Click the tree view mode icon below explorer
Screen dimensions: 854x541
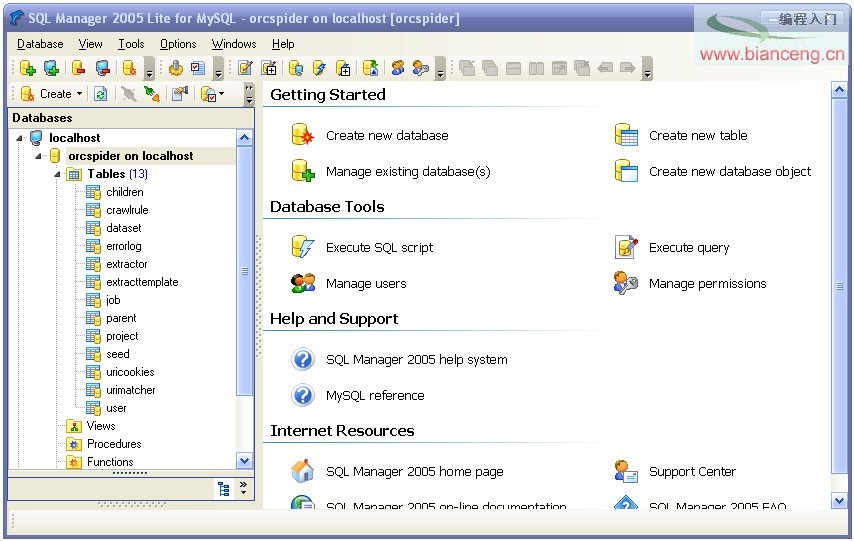click(224, 489)
